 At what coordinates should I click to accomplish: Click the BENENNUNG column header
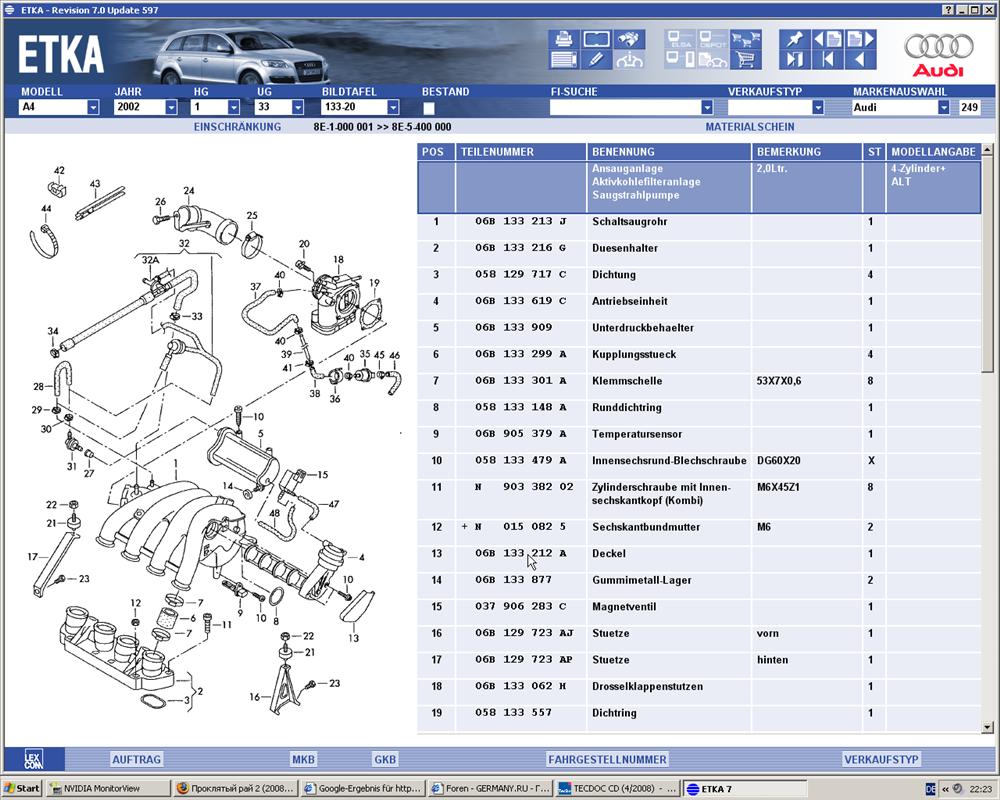tap(668, 152)
